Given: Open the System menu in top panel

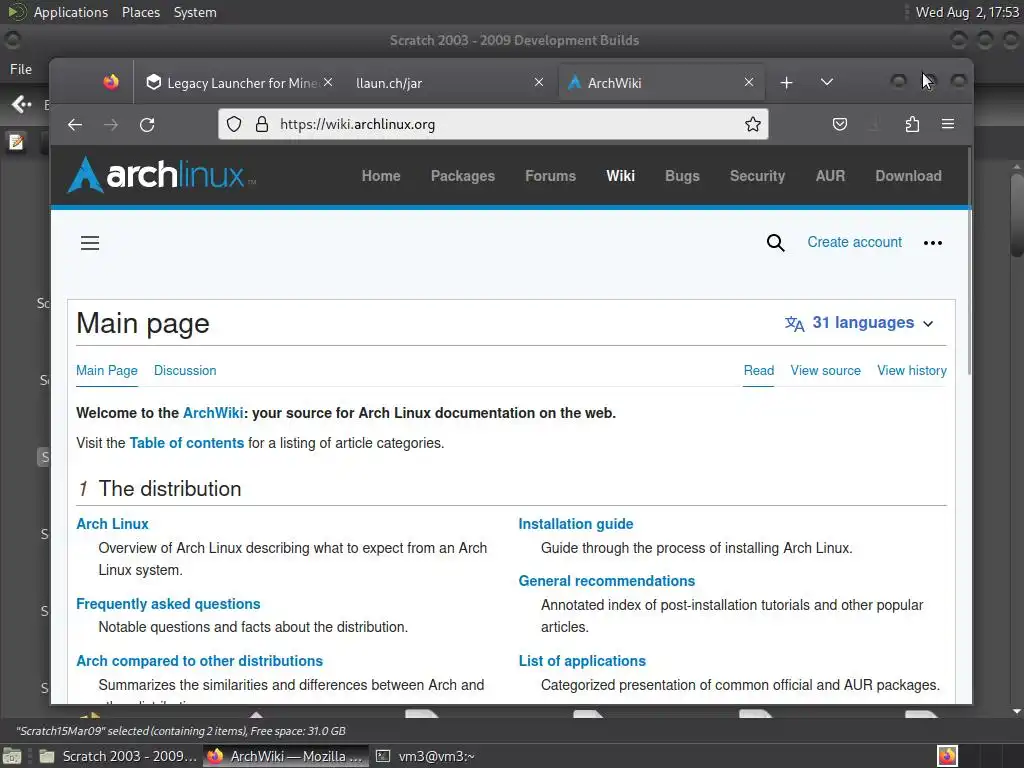Looking at the screenshot, I should [x=195, y=12].
